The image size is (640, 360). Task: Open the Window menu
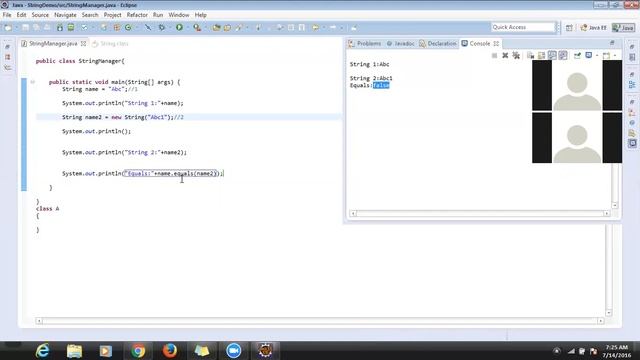coord(179,15)
